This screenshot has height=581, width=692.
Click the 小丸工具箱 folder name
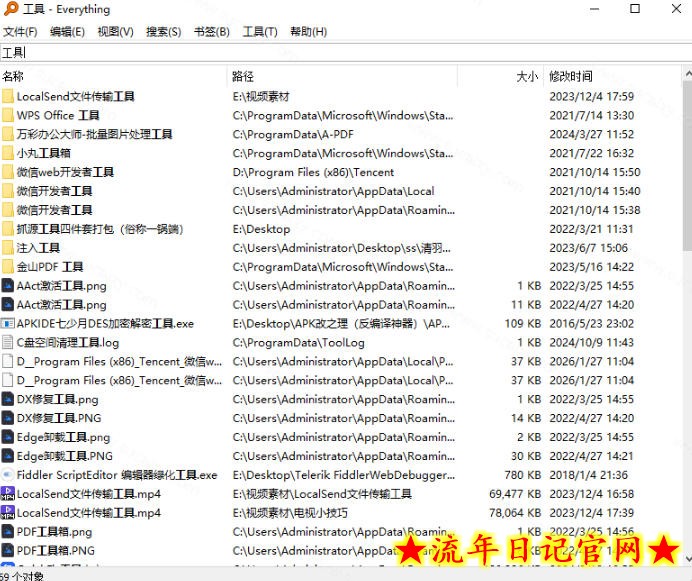tap(44, 153)
